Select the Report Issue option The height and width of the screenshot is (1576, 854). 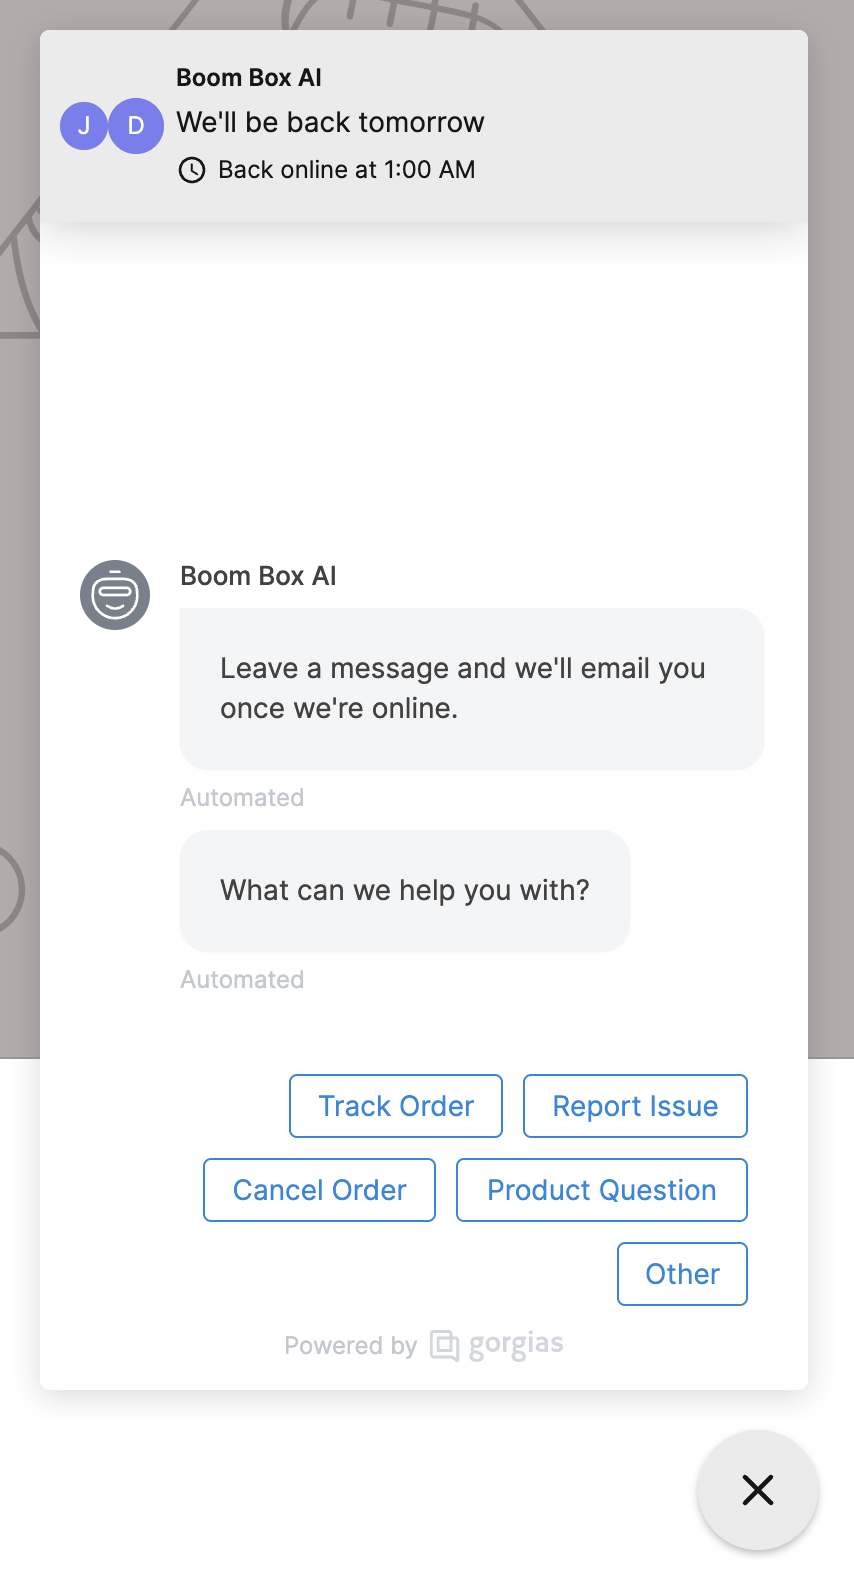point(635,1106)
